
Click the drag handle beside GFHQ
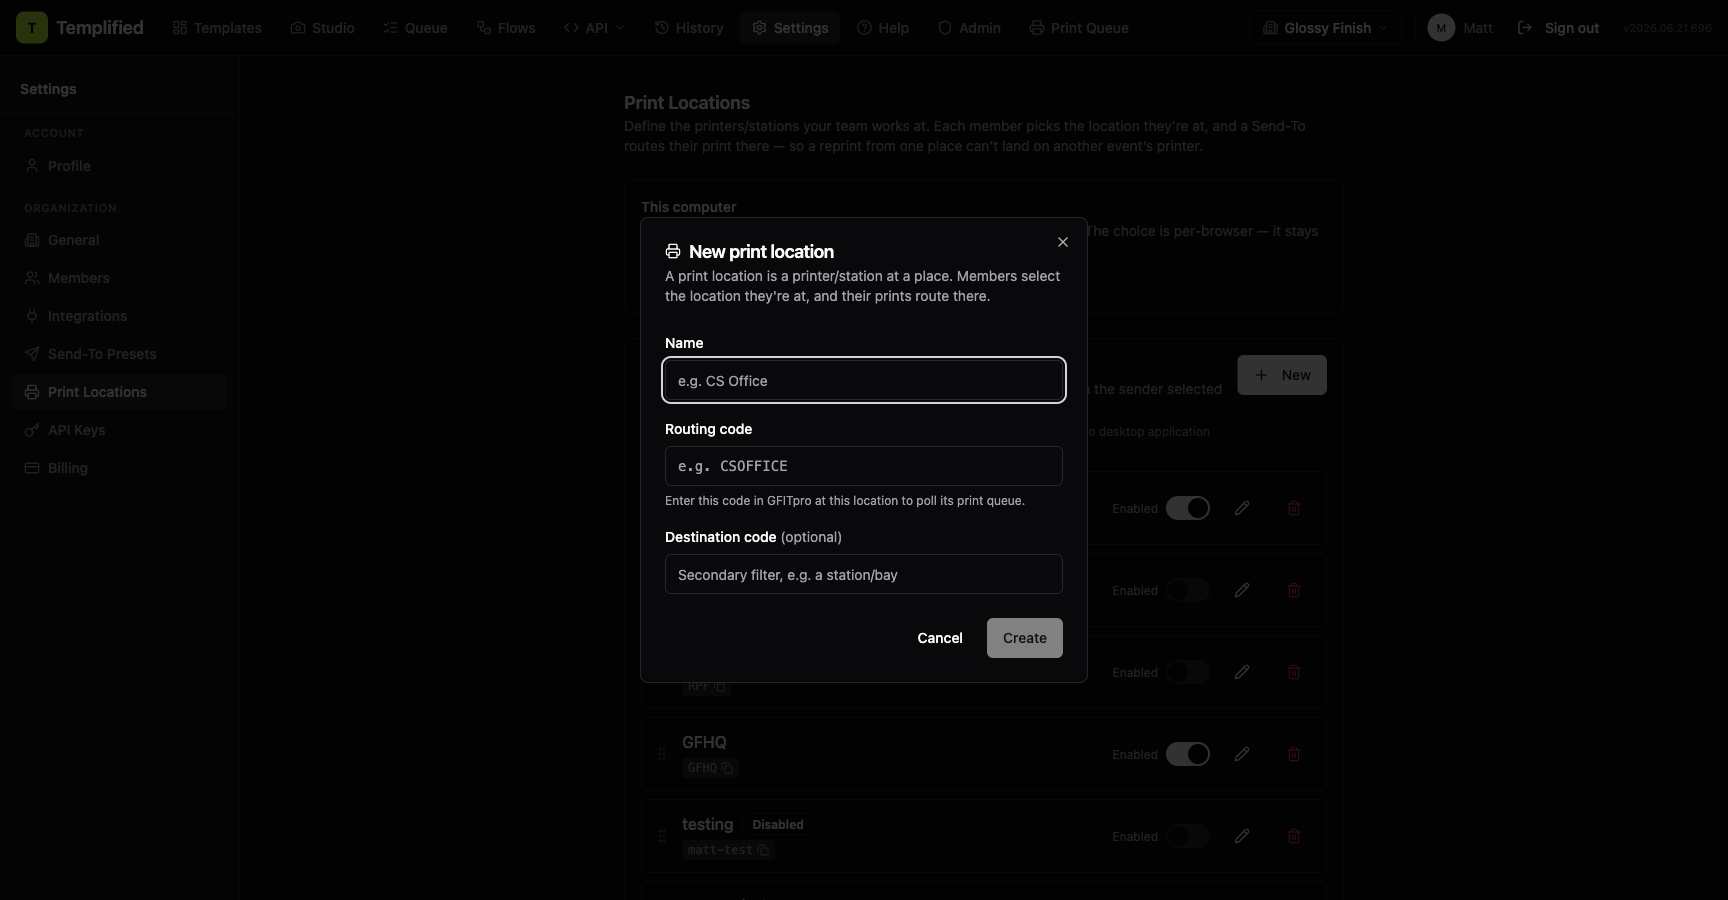(662, 754)
